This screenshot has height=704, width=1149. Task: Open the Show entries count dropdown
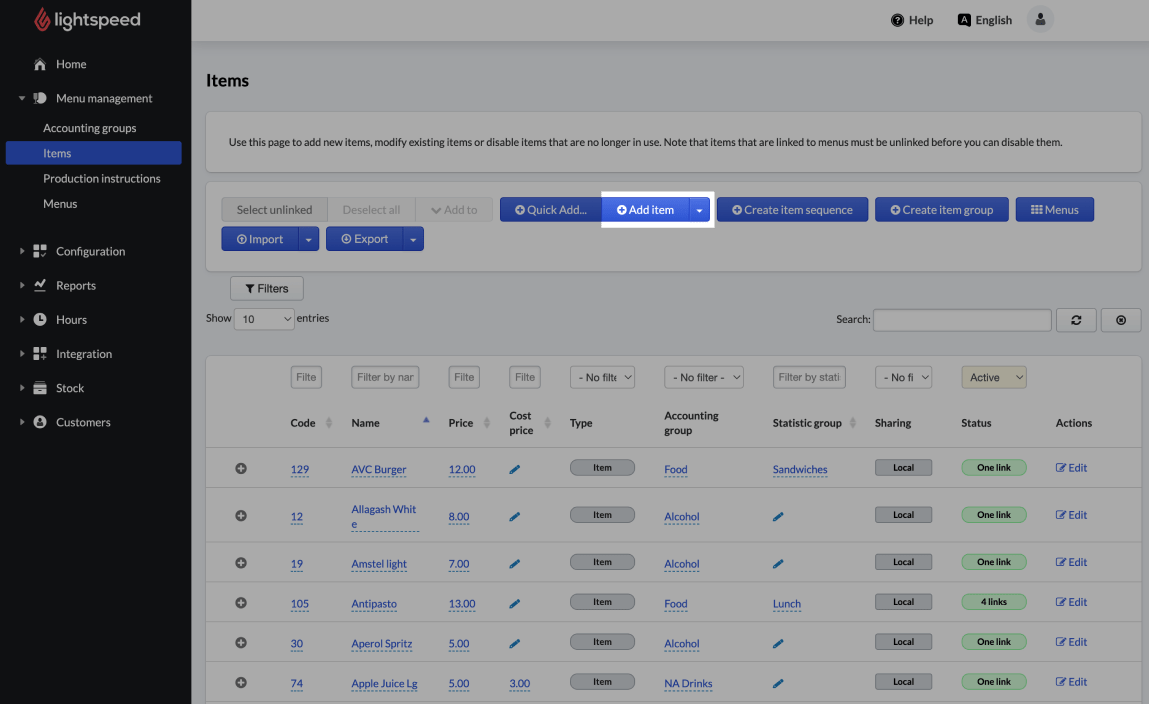tap(264, 319)
